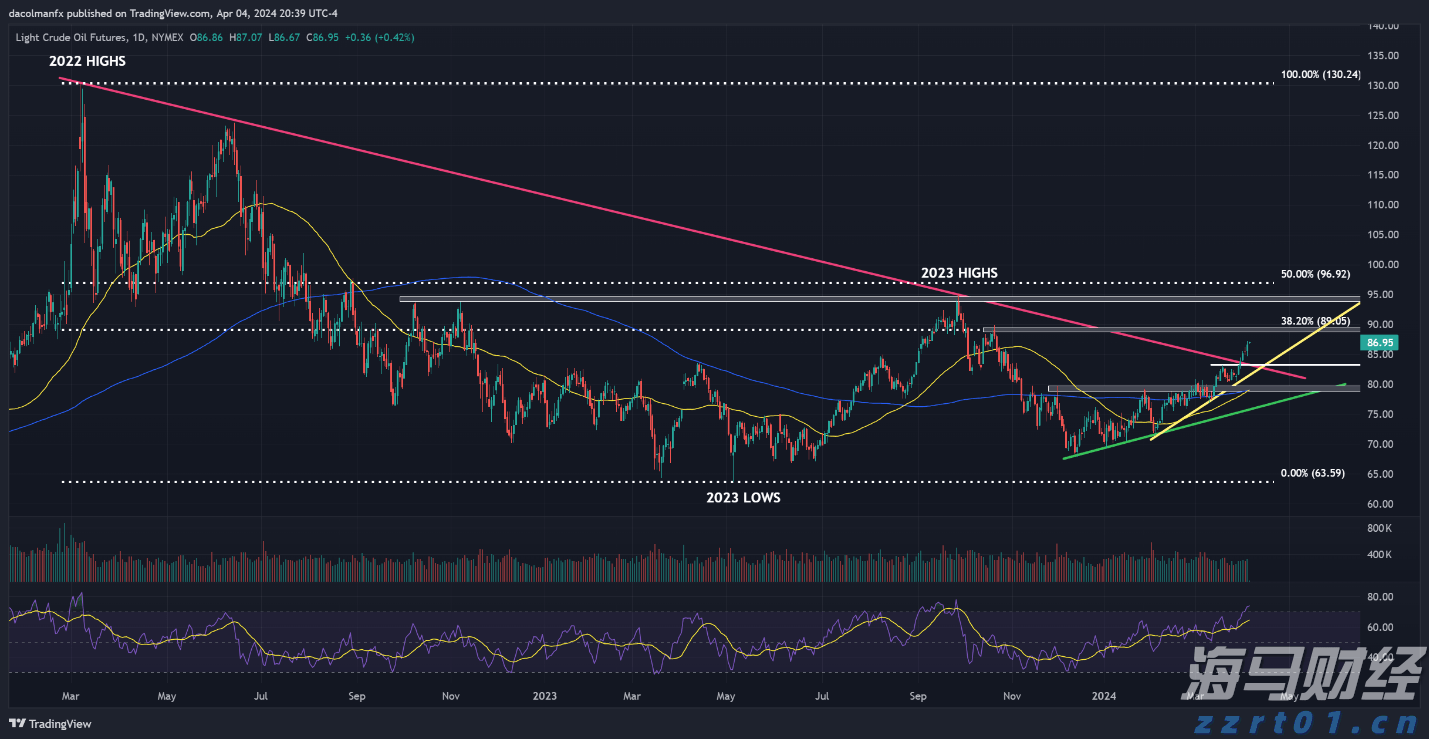
Task: Click the 2024 year marker on time axis
Action: coord(1104,695)
